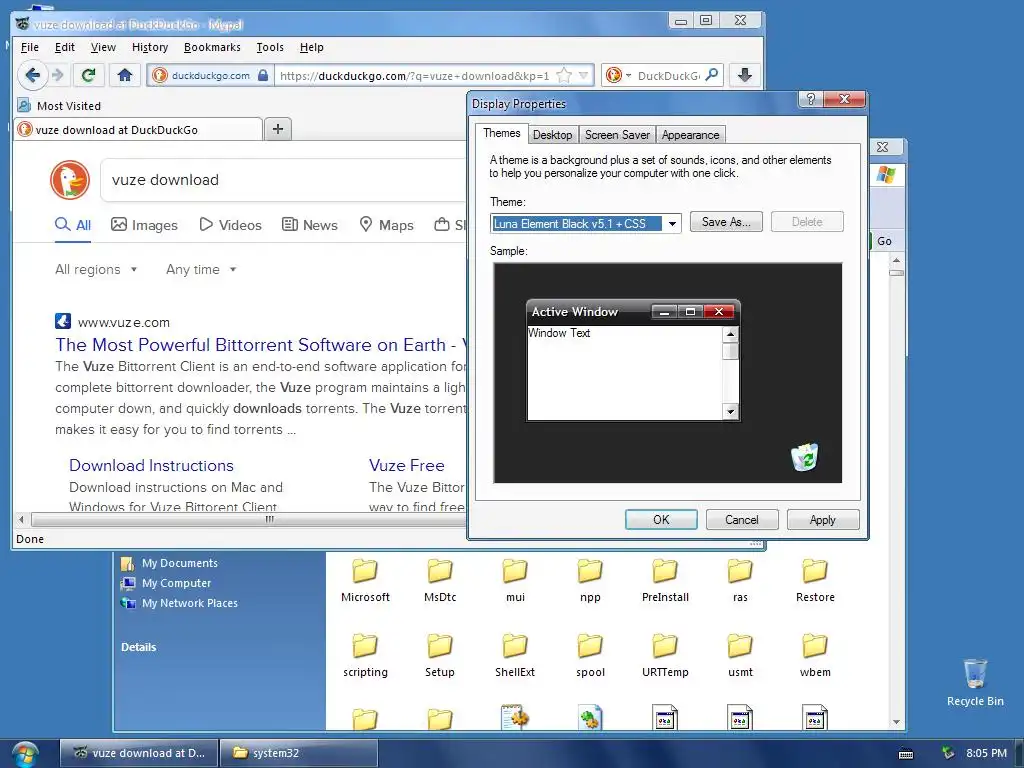
Task: Switch to the Desktop tab
Action: click(552, 135)
